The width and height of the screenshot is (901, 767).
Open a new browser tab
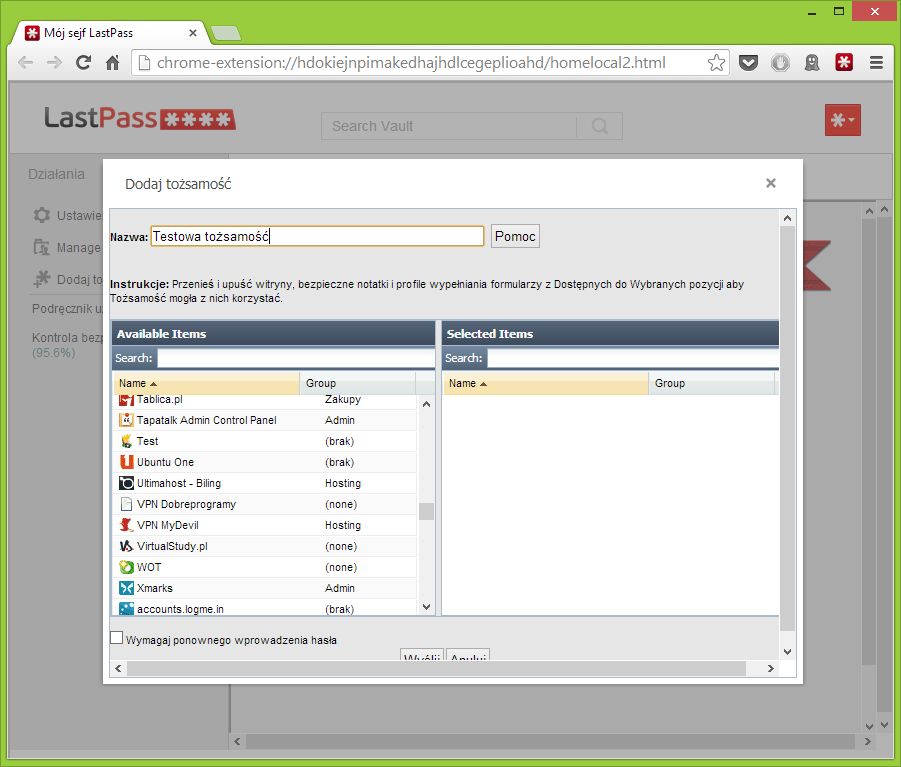(226, 33)
